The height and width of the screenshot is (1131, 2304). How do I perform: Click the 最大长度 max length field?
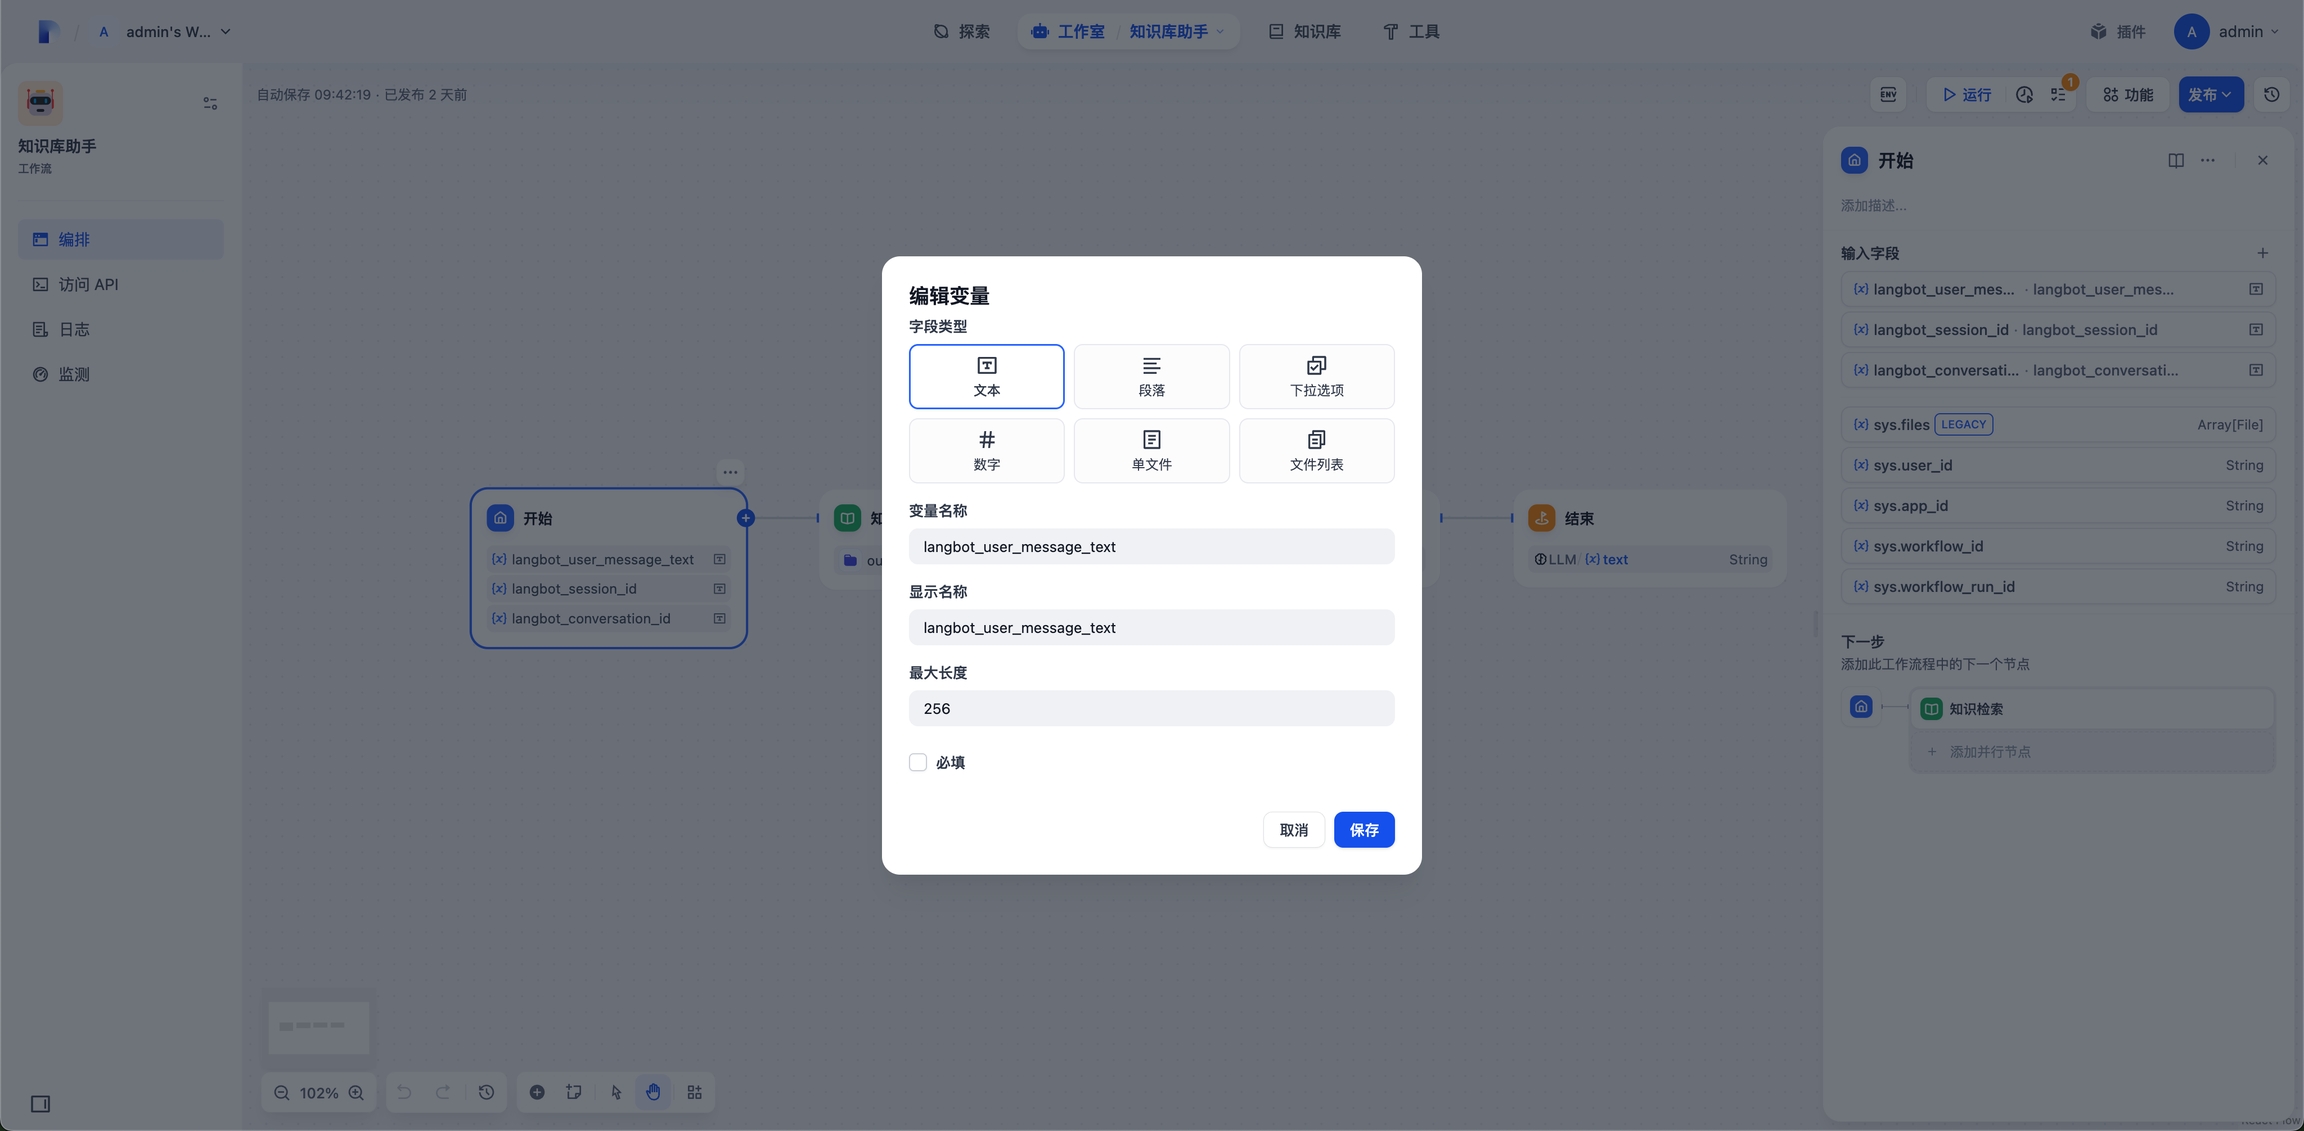pos(1151,708)
